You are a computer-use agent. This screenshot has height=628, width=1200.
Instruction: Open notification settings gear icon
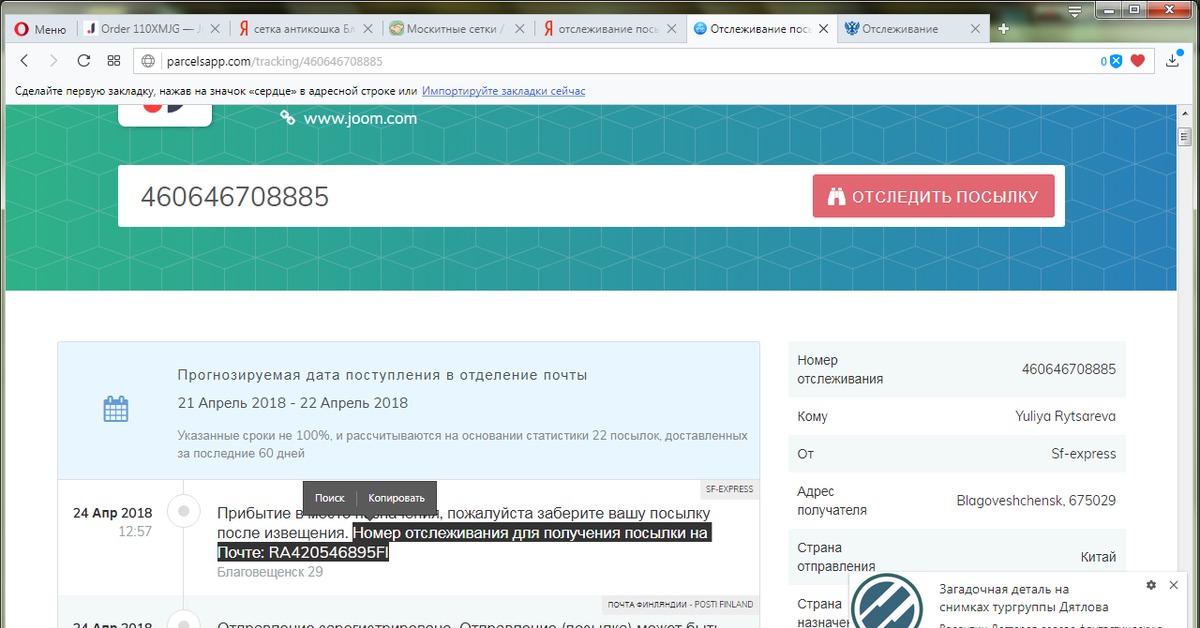tap(1151, 585)
